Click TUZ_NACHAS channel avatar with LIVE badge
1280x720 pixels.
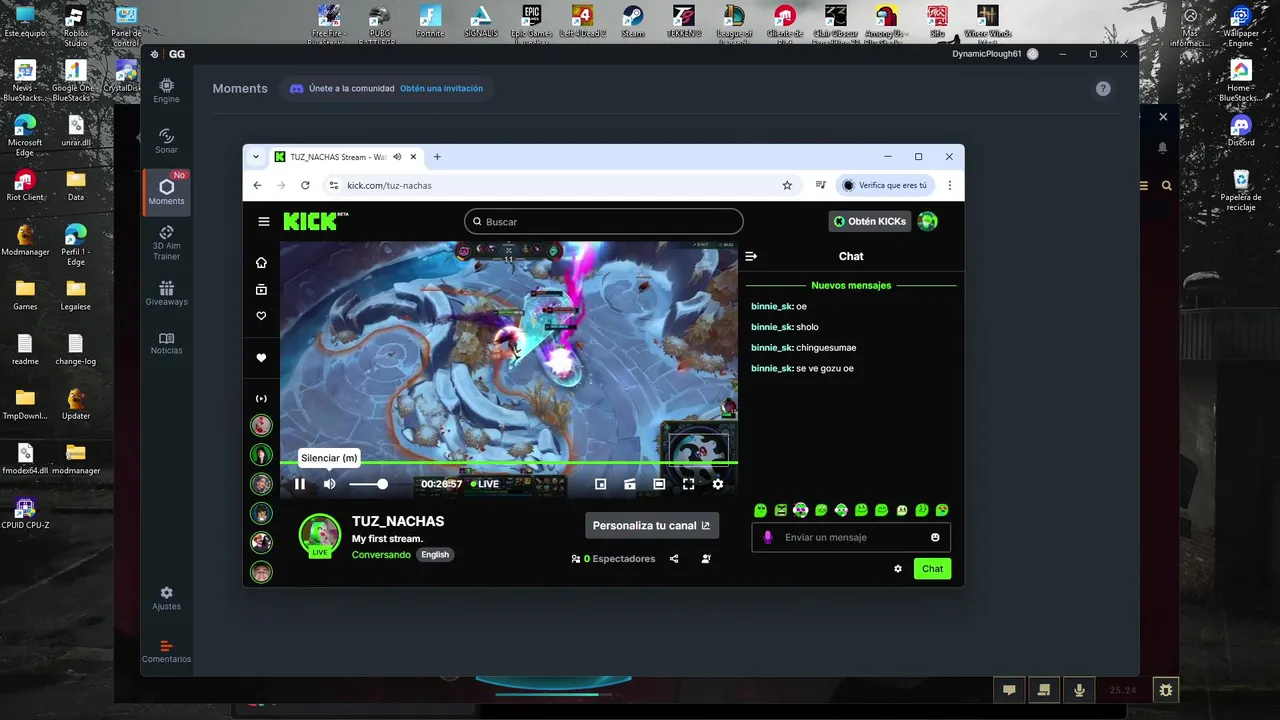320,535
